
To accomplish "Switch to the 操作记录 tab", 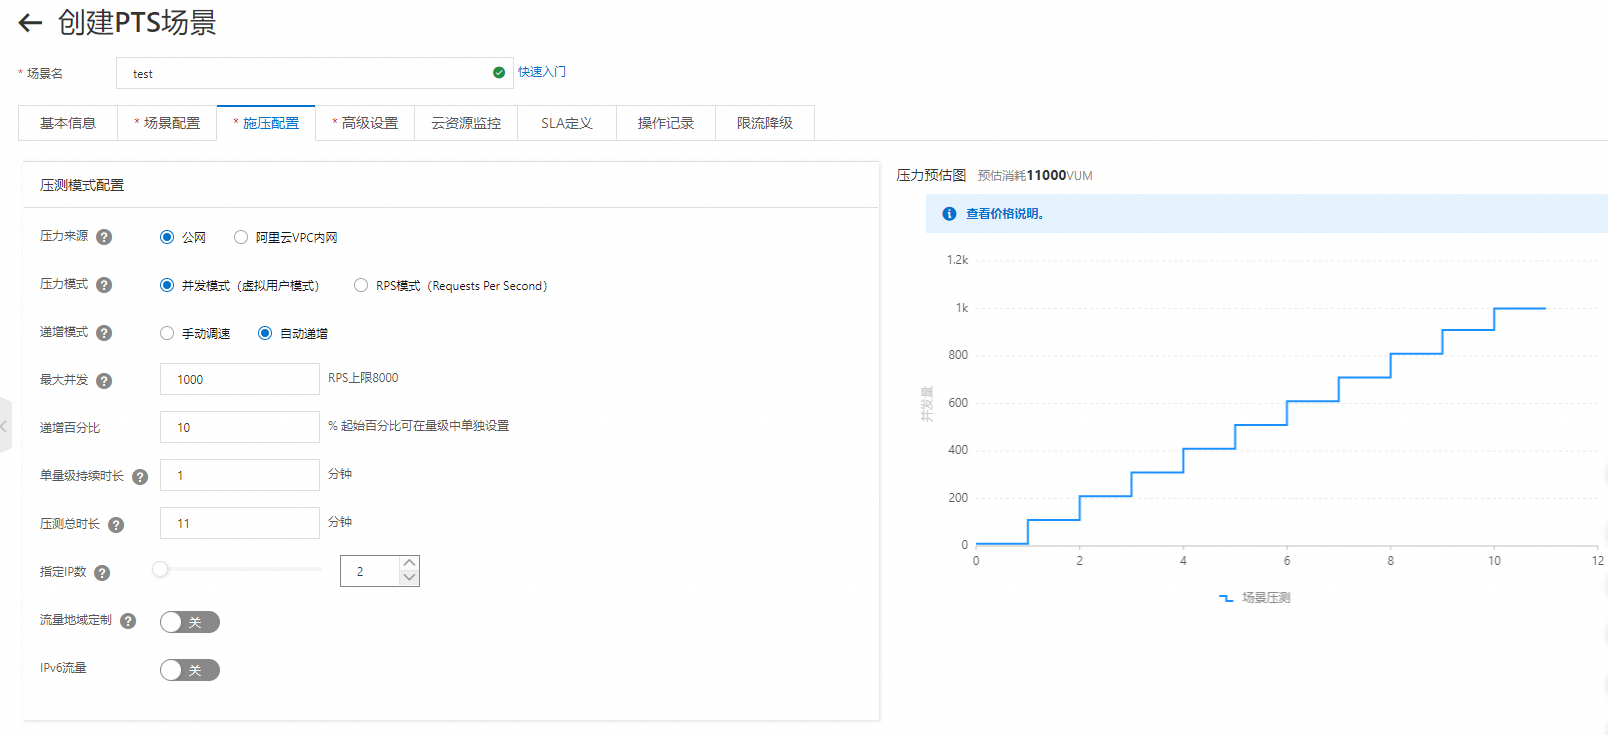I will (x=666, y=123).
